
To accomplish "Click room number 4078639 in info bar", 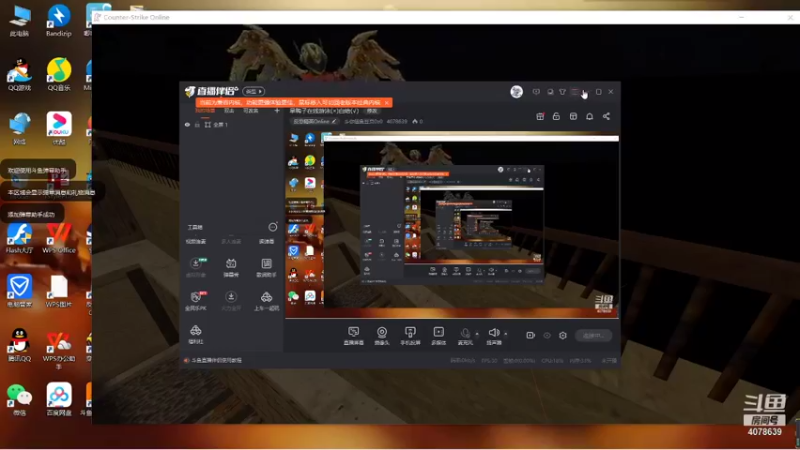I will click(x=397, y=121).
